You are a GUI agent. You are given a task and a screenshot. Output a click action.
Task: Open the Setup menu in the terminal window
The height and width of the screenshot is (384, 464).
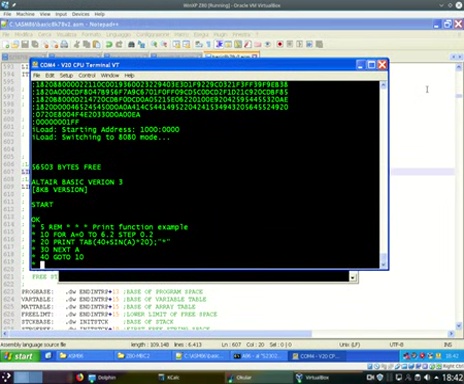point(66,75)
